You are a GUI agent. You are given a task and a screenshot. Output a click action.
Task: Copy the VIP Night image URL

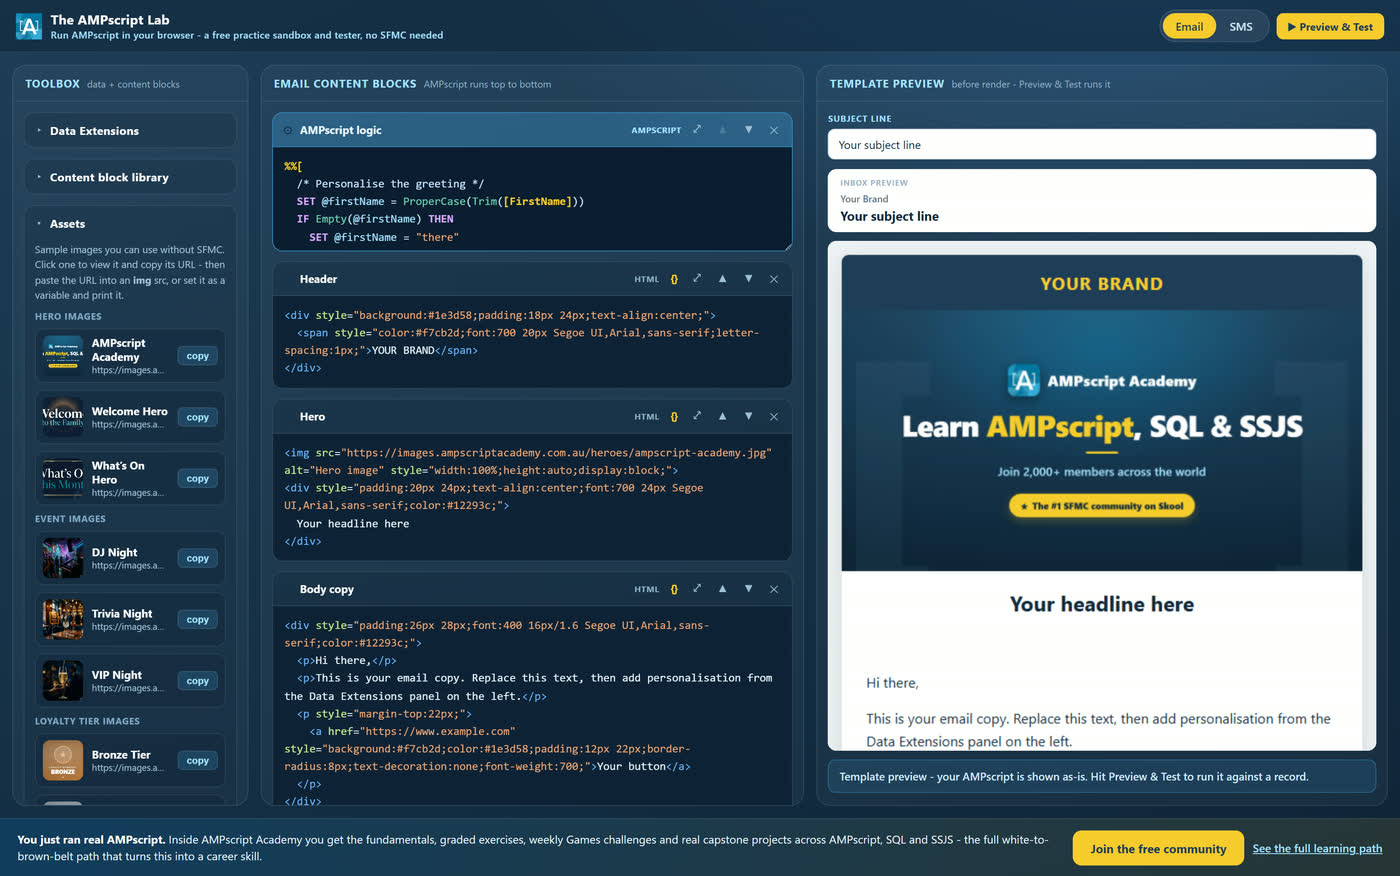point(198,681)
